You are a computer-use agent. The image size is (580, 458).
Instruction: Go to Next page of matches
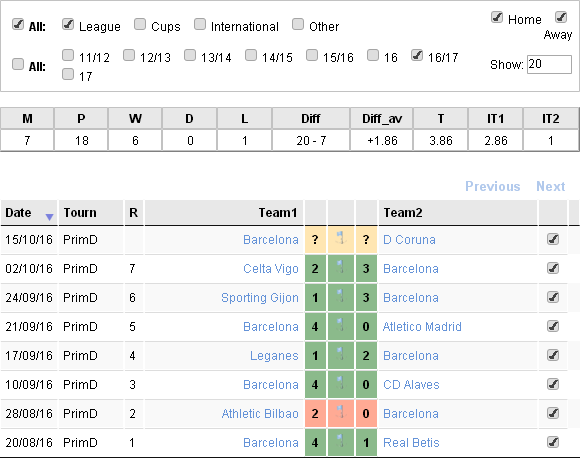tap(551, 186)
